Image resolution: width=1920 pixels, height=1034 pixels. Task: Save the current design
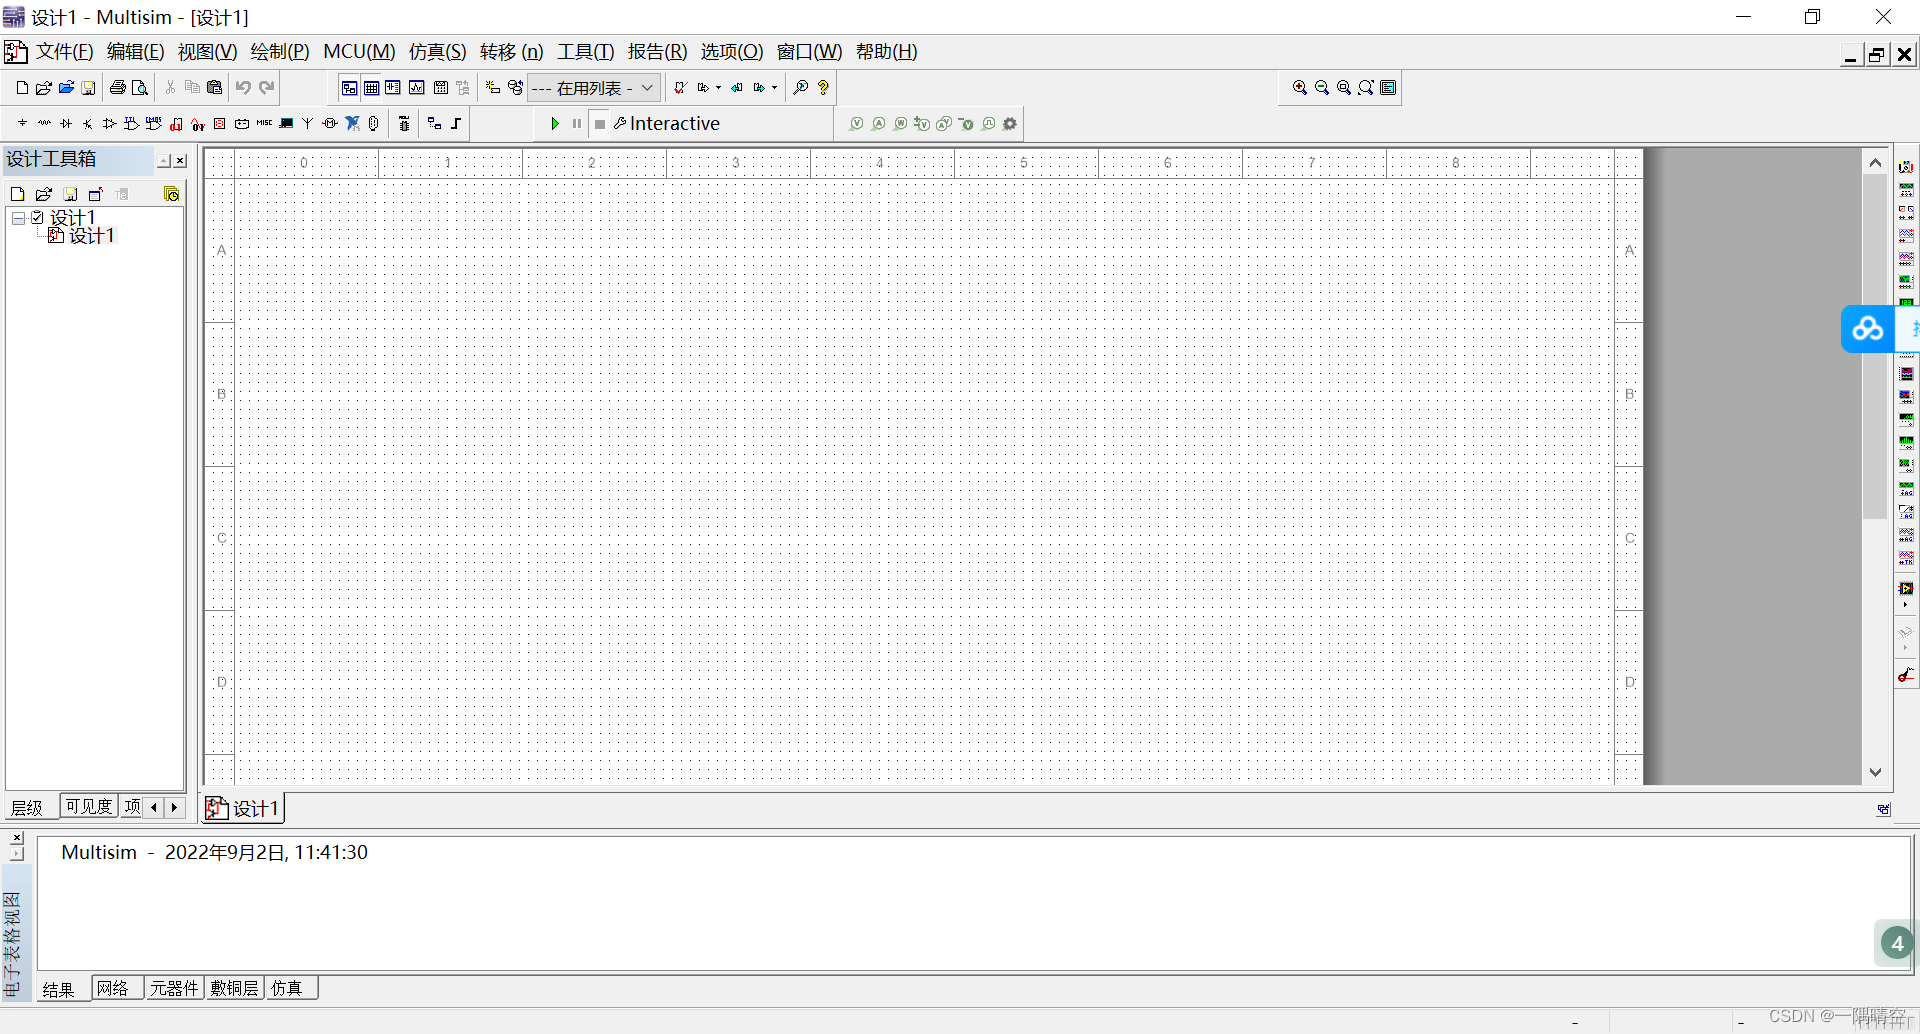(x=88, y=88)
